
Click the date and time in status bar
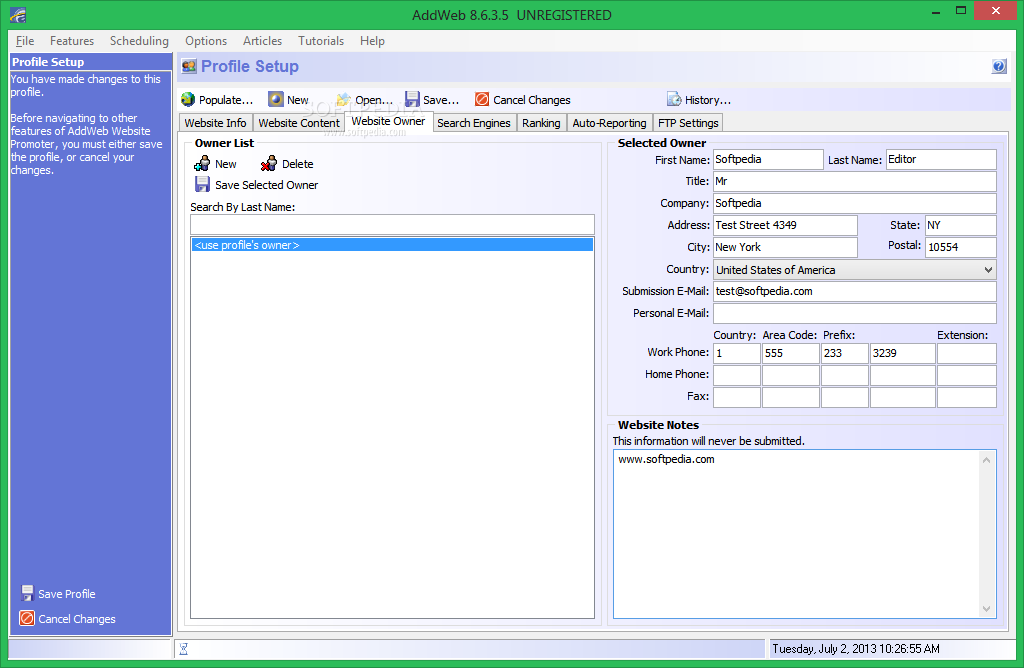[856, 648]
